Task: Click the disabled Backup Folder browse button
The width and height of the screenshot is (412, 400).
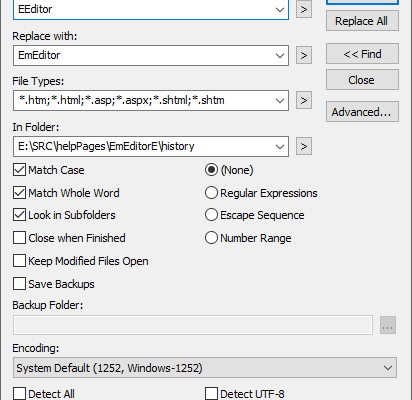Action: point(388,325)
